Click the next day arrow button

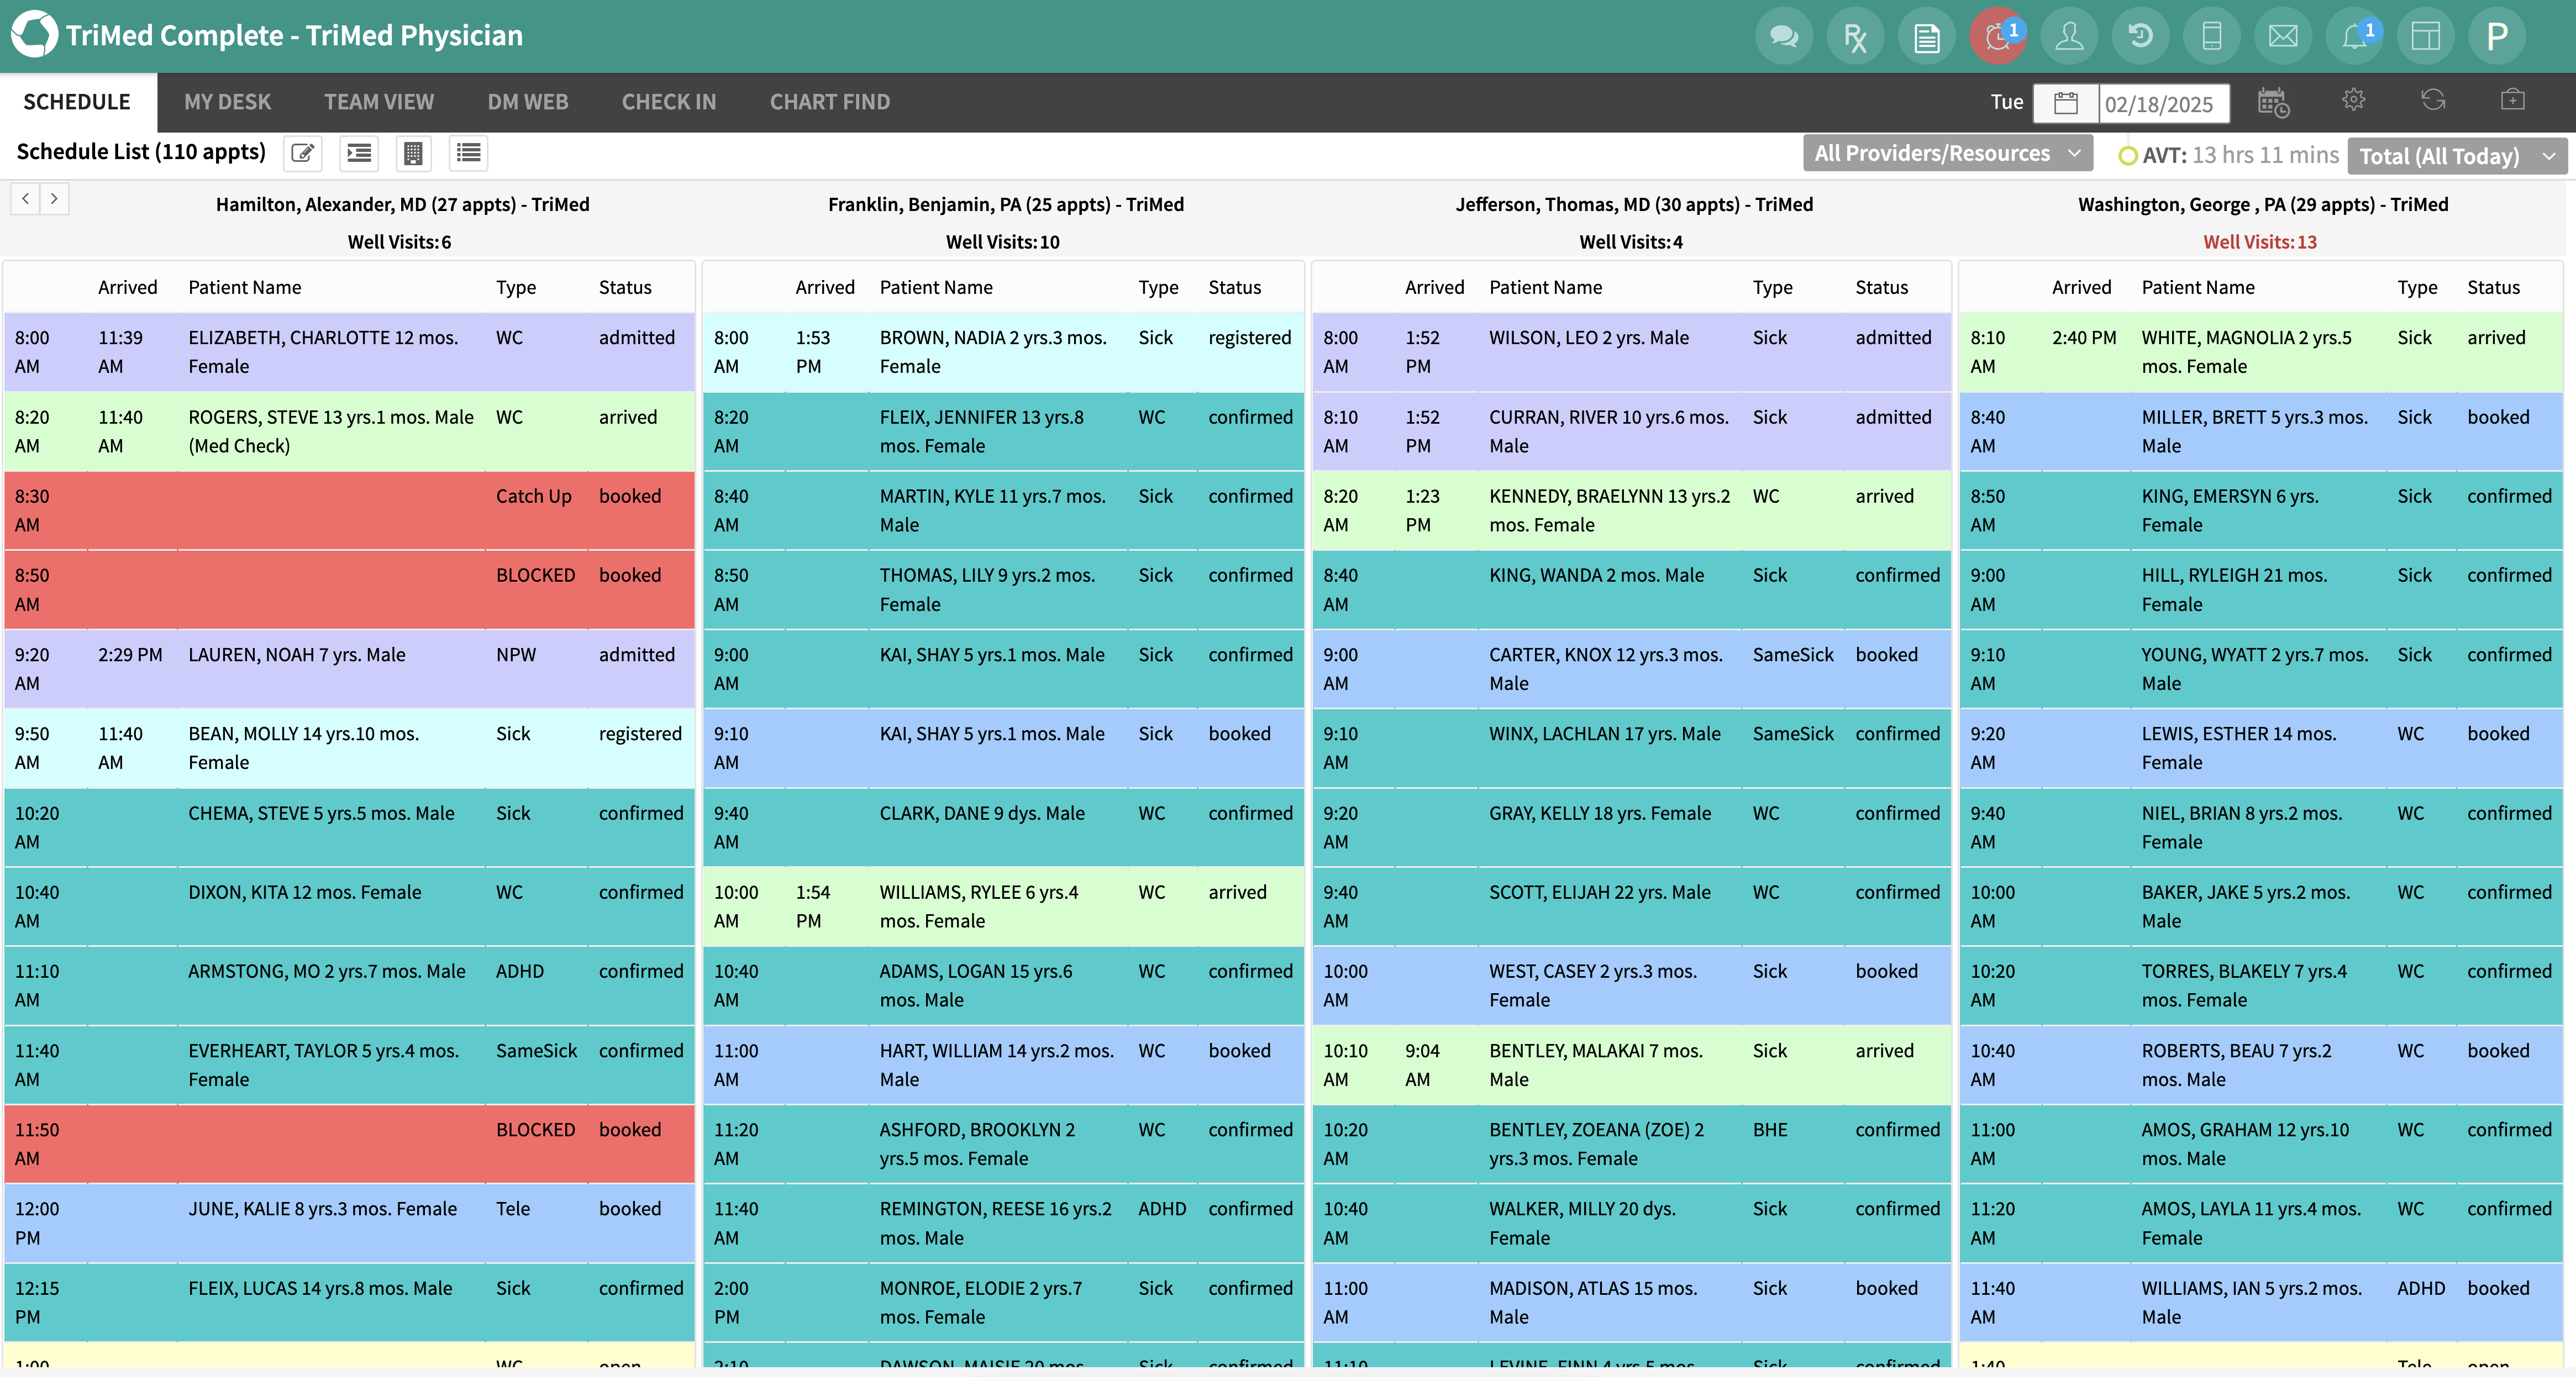54,198
